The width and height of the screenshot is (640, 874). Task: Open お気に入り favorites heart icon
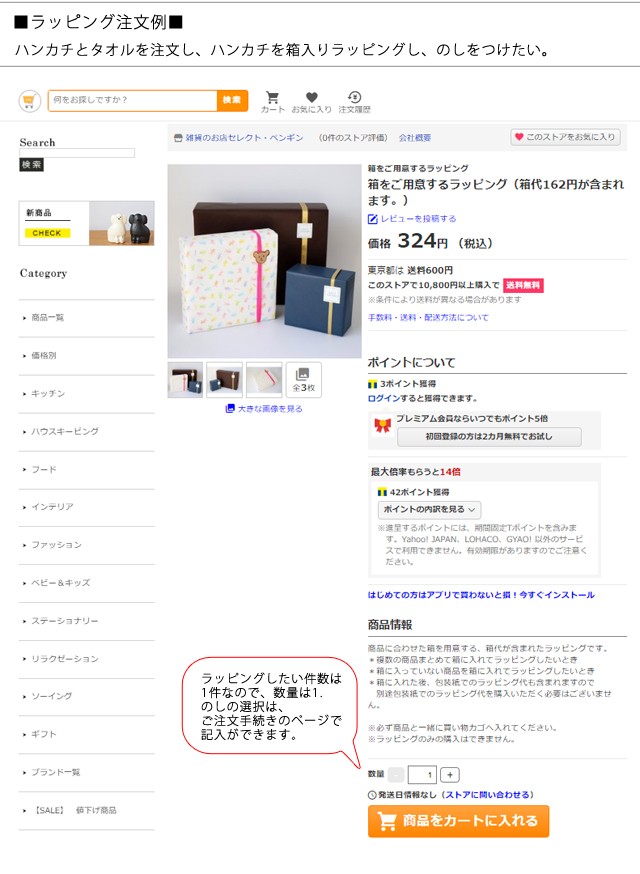point(311,100)
